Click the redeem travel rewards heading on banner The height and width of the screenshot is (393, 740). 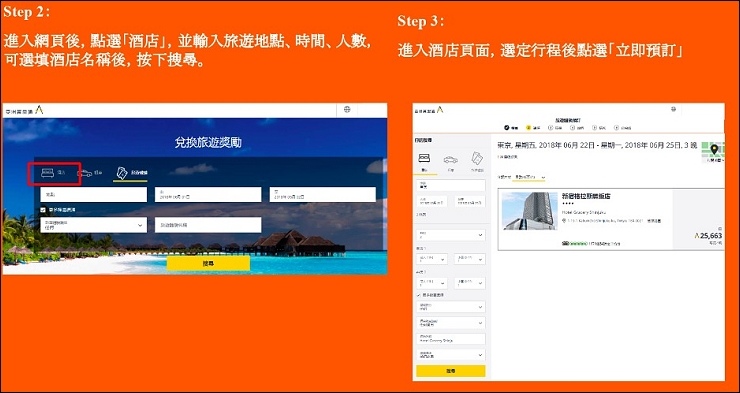(208, 142)
